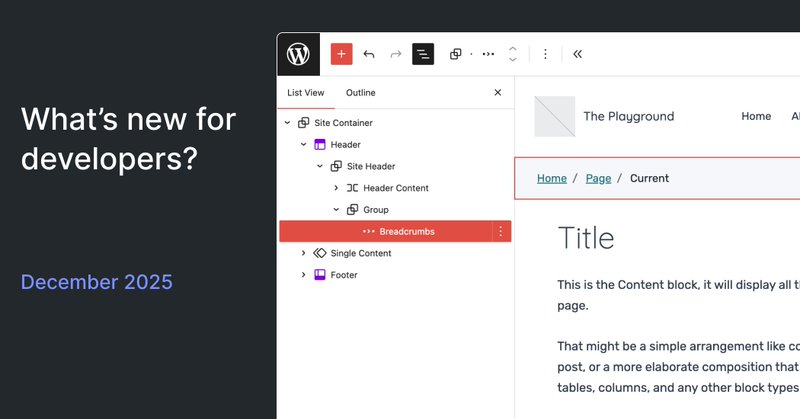Click The Playground site title
The width and height of the screenshot is (800, 419).
click(629, 116)
